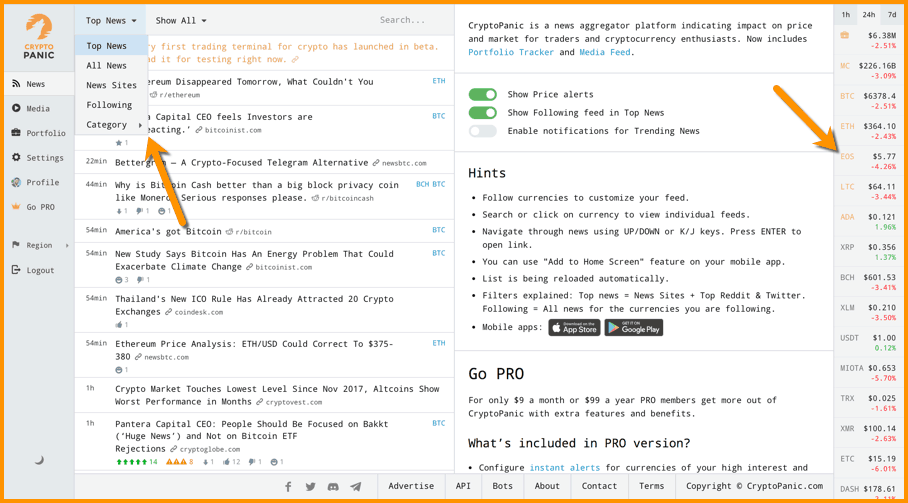
Task: Switch price change to 24h tab
Action: click(869, 15)
